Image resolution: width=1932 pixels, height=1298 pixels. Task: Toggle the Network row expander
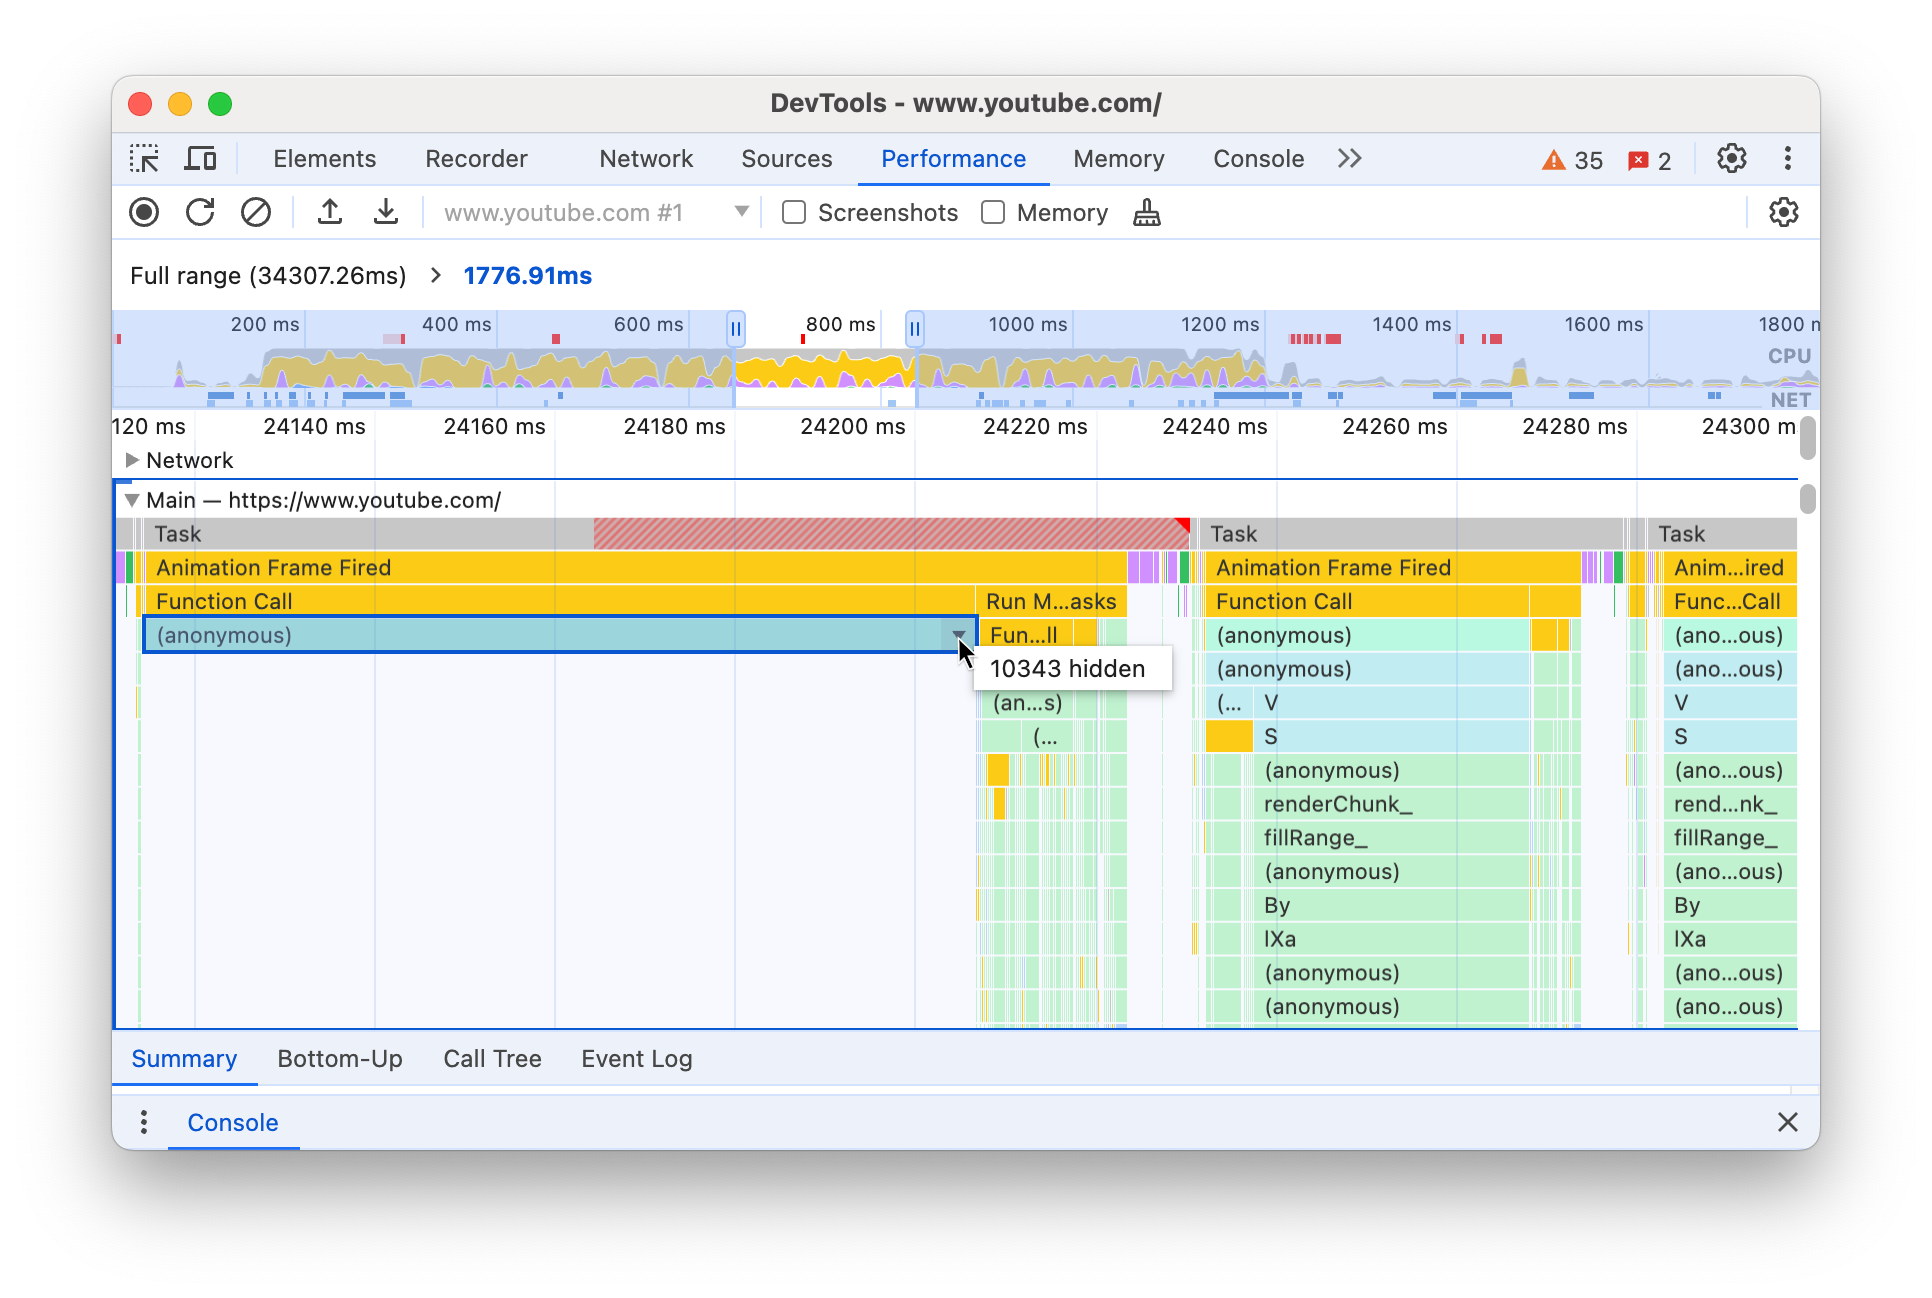point(133,461)
